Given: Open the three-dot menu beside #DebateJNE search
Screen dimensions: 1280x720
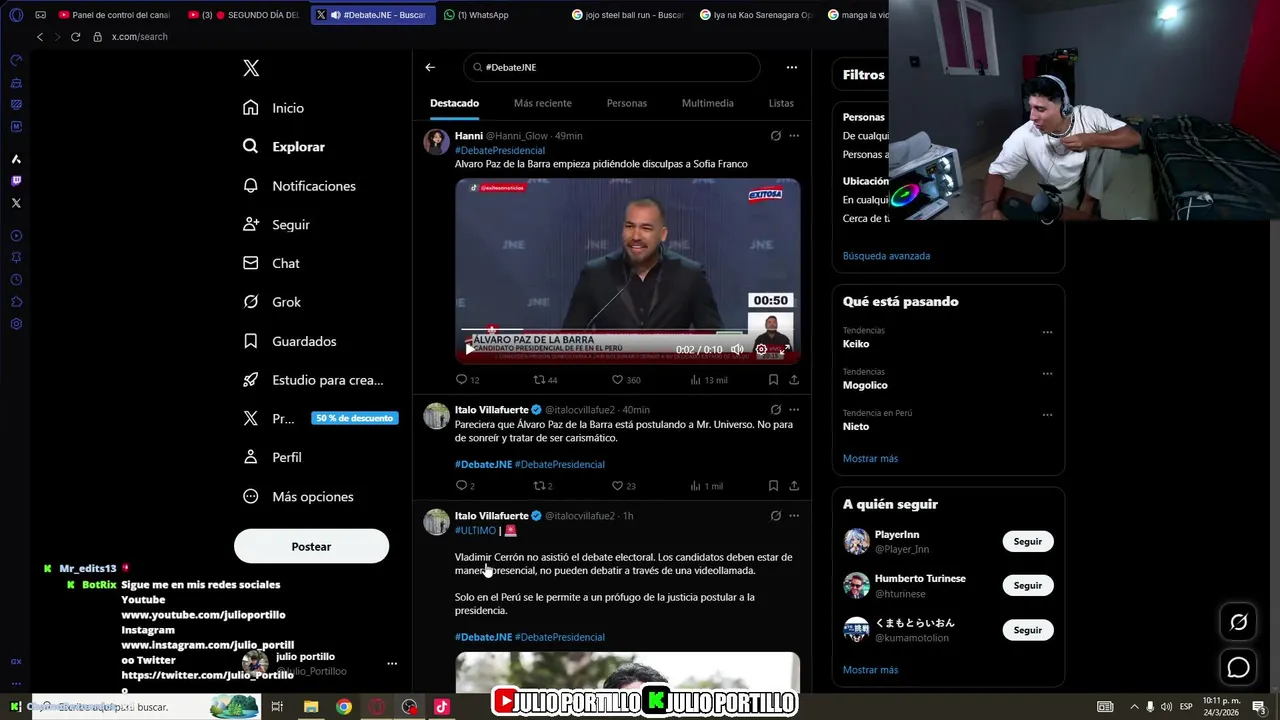Looking at the screenshot, I should point(791,67).
